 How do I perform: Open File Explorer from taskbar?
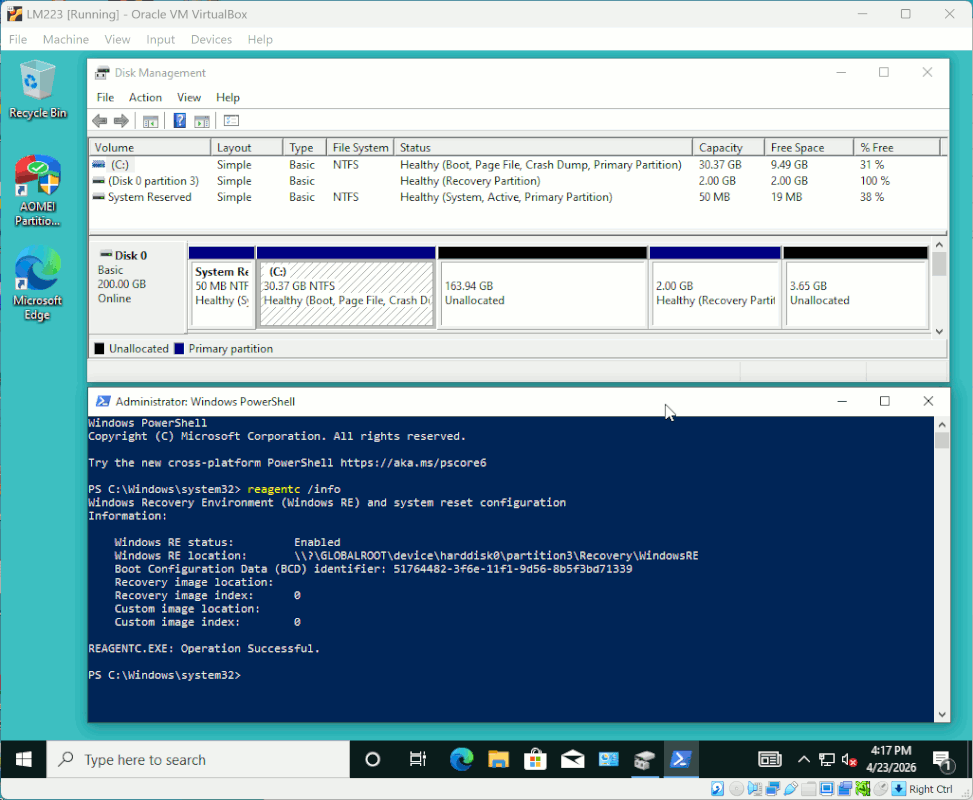(498, 759)
